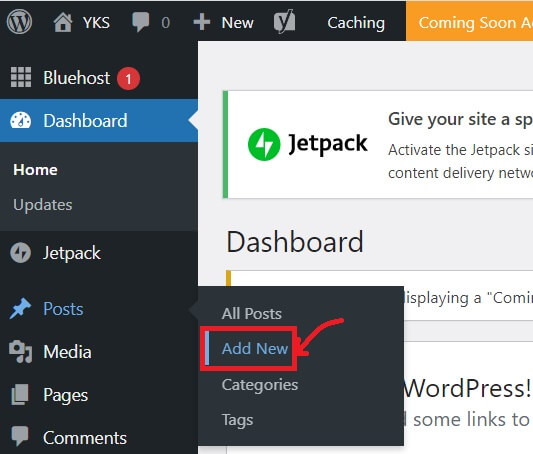Click the comments bubble icon in admin bar
The height and width of the screenshot is (454, 533).
point(140,22)
